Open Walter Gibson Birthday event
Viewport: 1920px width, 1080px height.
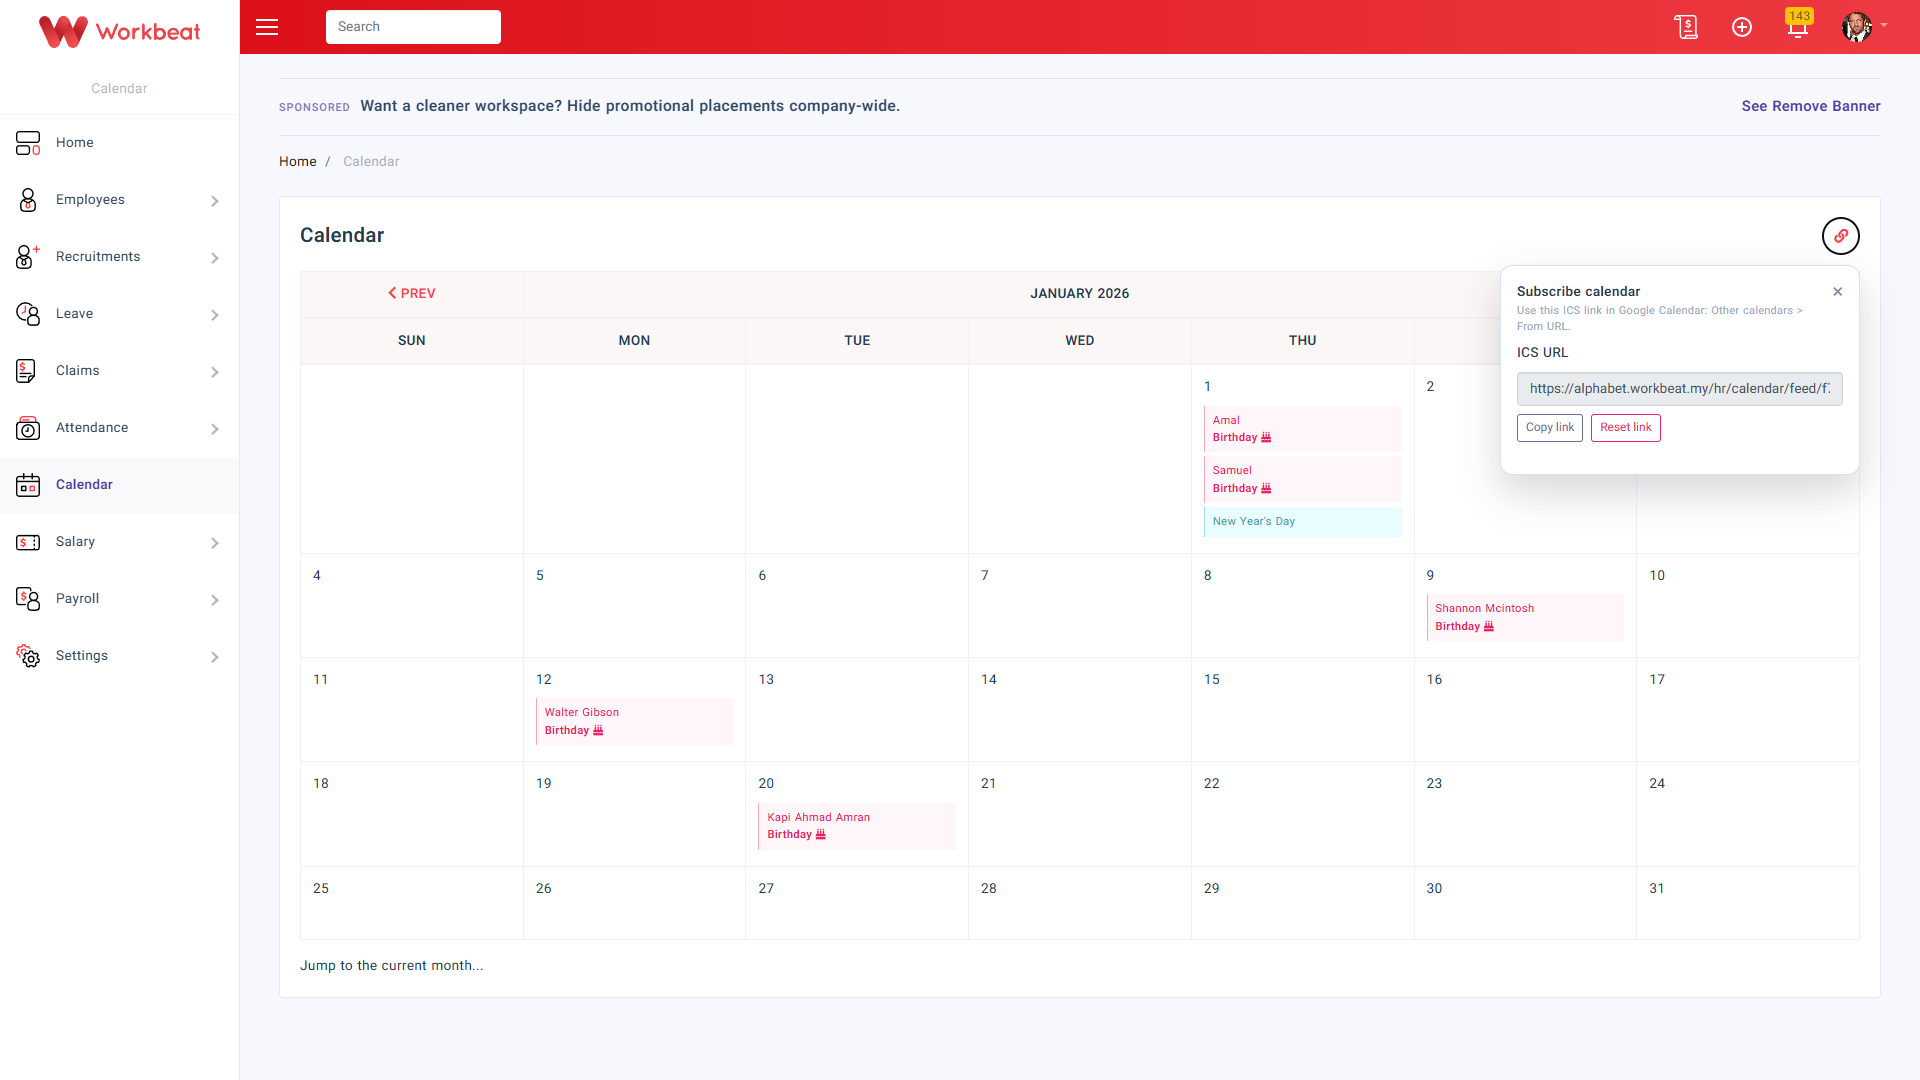634,722
